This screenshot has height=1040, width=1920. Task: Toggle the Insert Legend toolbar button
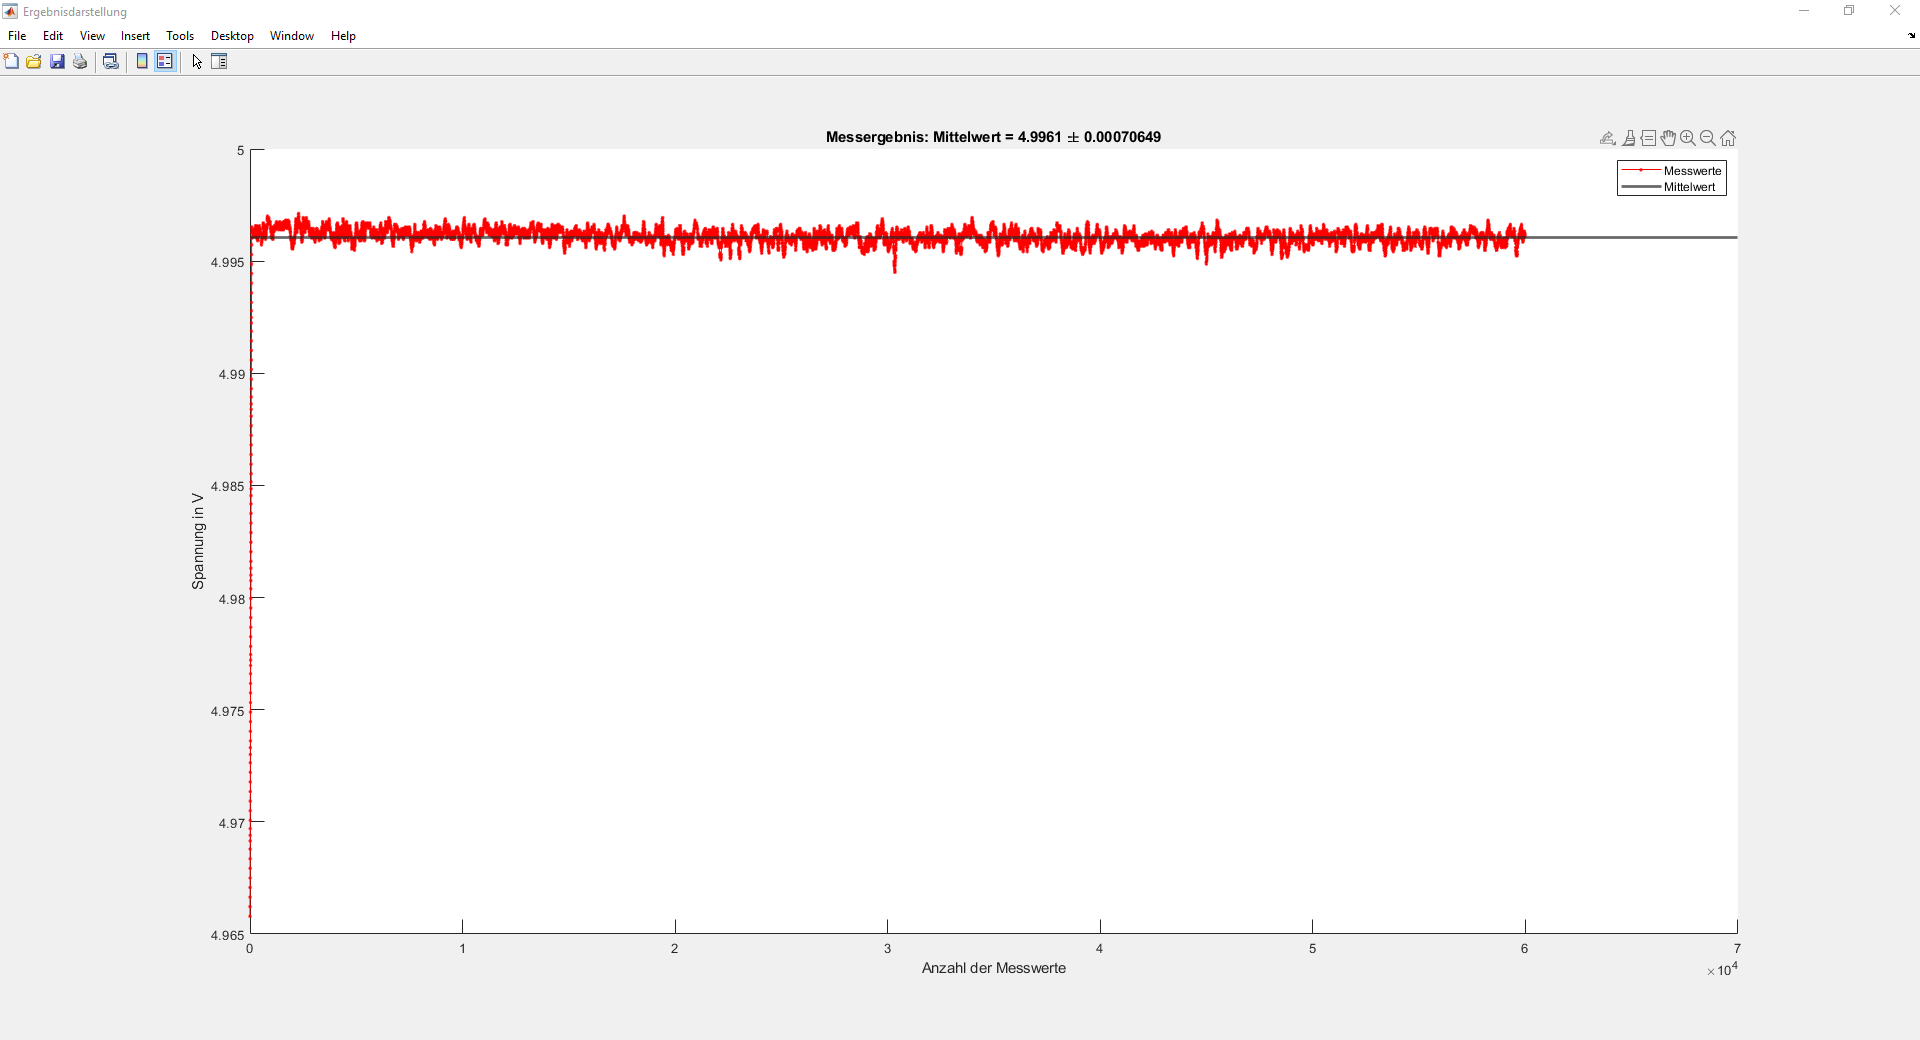[x=165, y=62]
